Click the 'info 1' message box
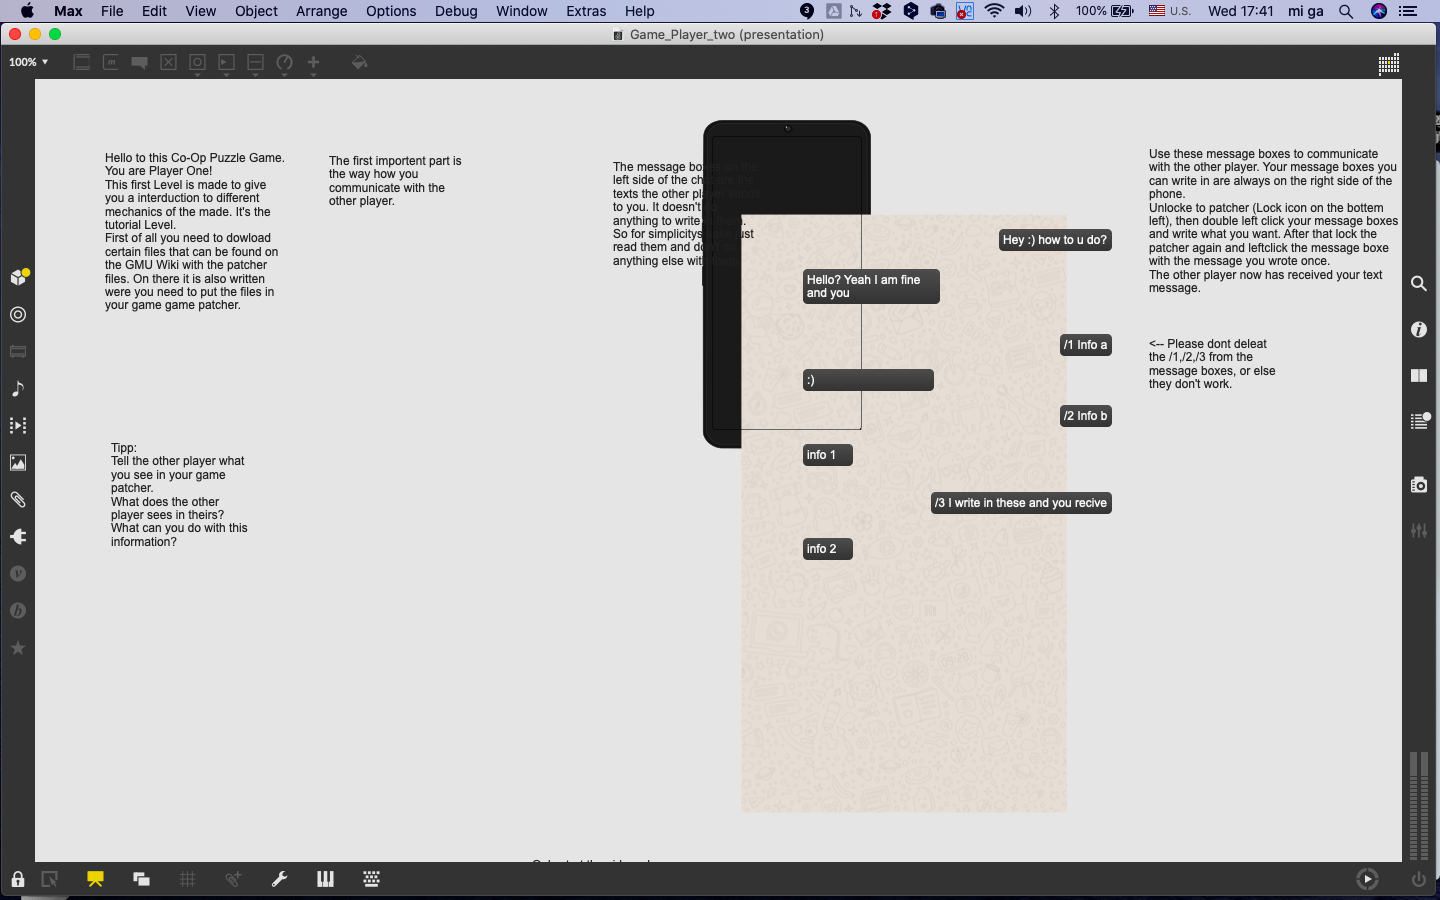 coord(827,455)
